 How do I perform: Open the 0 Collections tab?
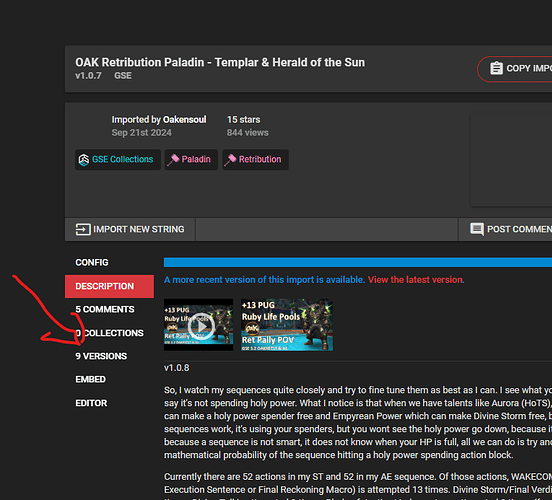tap(109, 333)
